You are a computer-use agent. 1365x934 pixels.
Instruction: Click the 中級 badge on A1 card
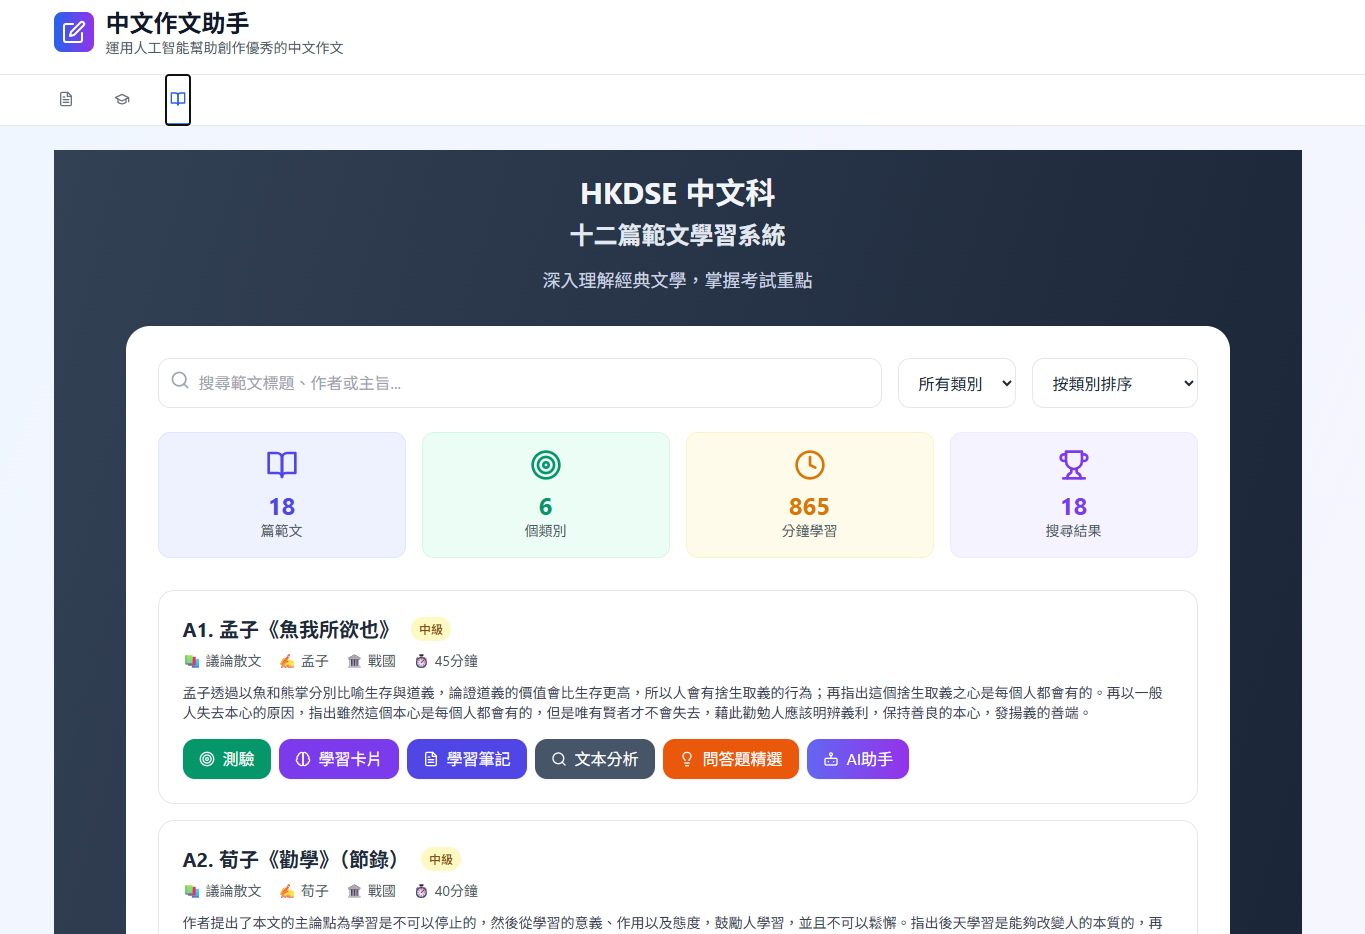[x=431, y=630]
